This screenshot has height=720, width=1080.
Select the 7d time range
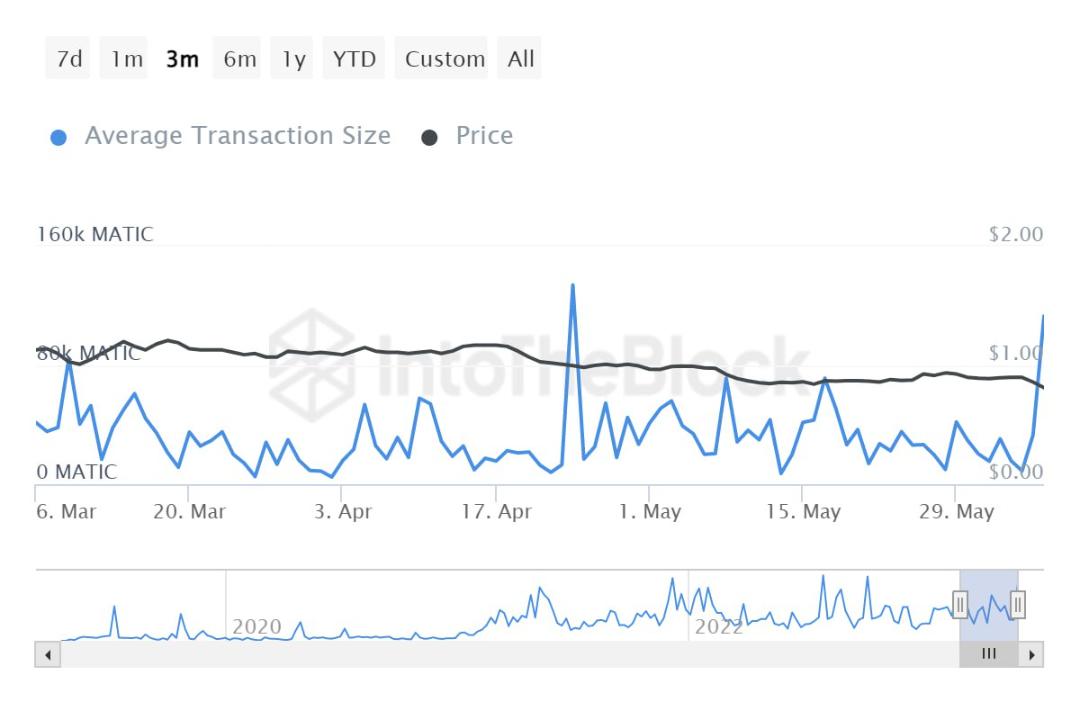(x=69, y=59)
